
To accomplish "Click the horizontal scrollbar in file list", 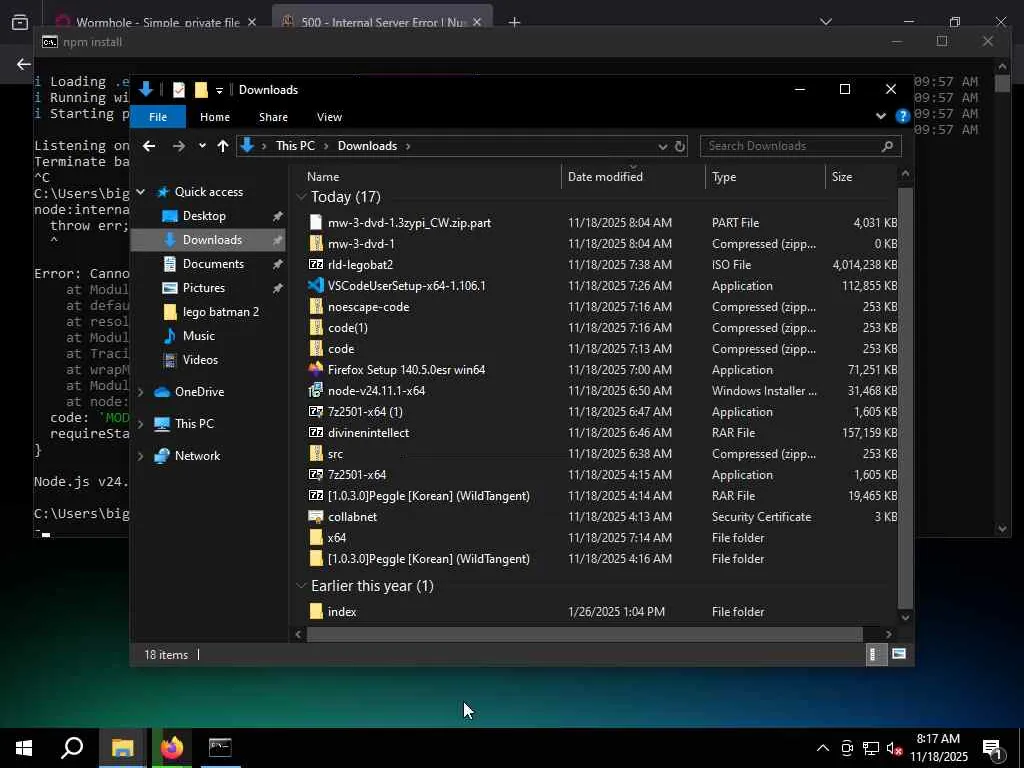I will tap(584, 634).
